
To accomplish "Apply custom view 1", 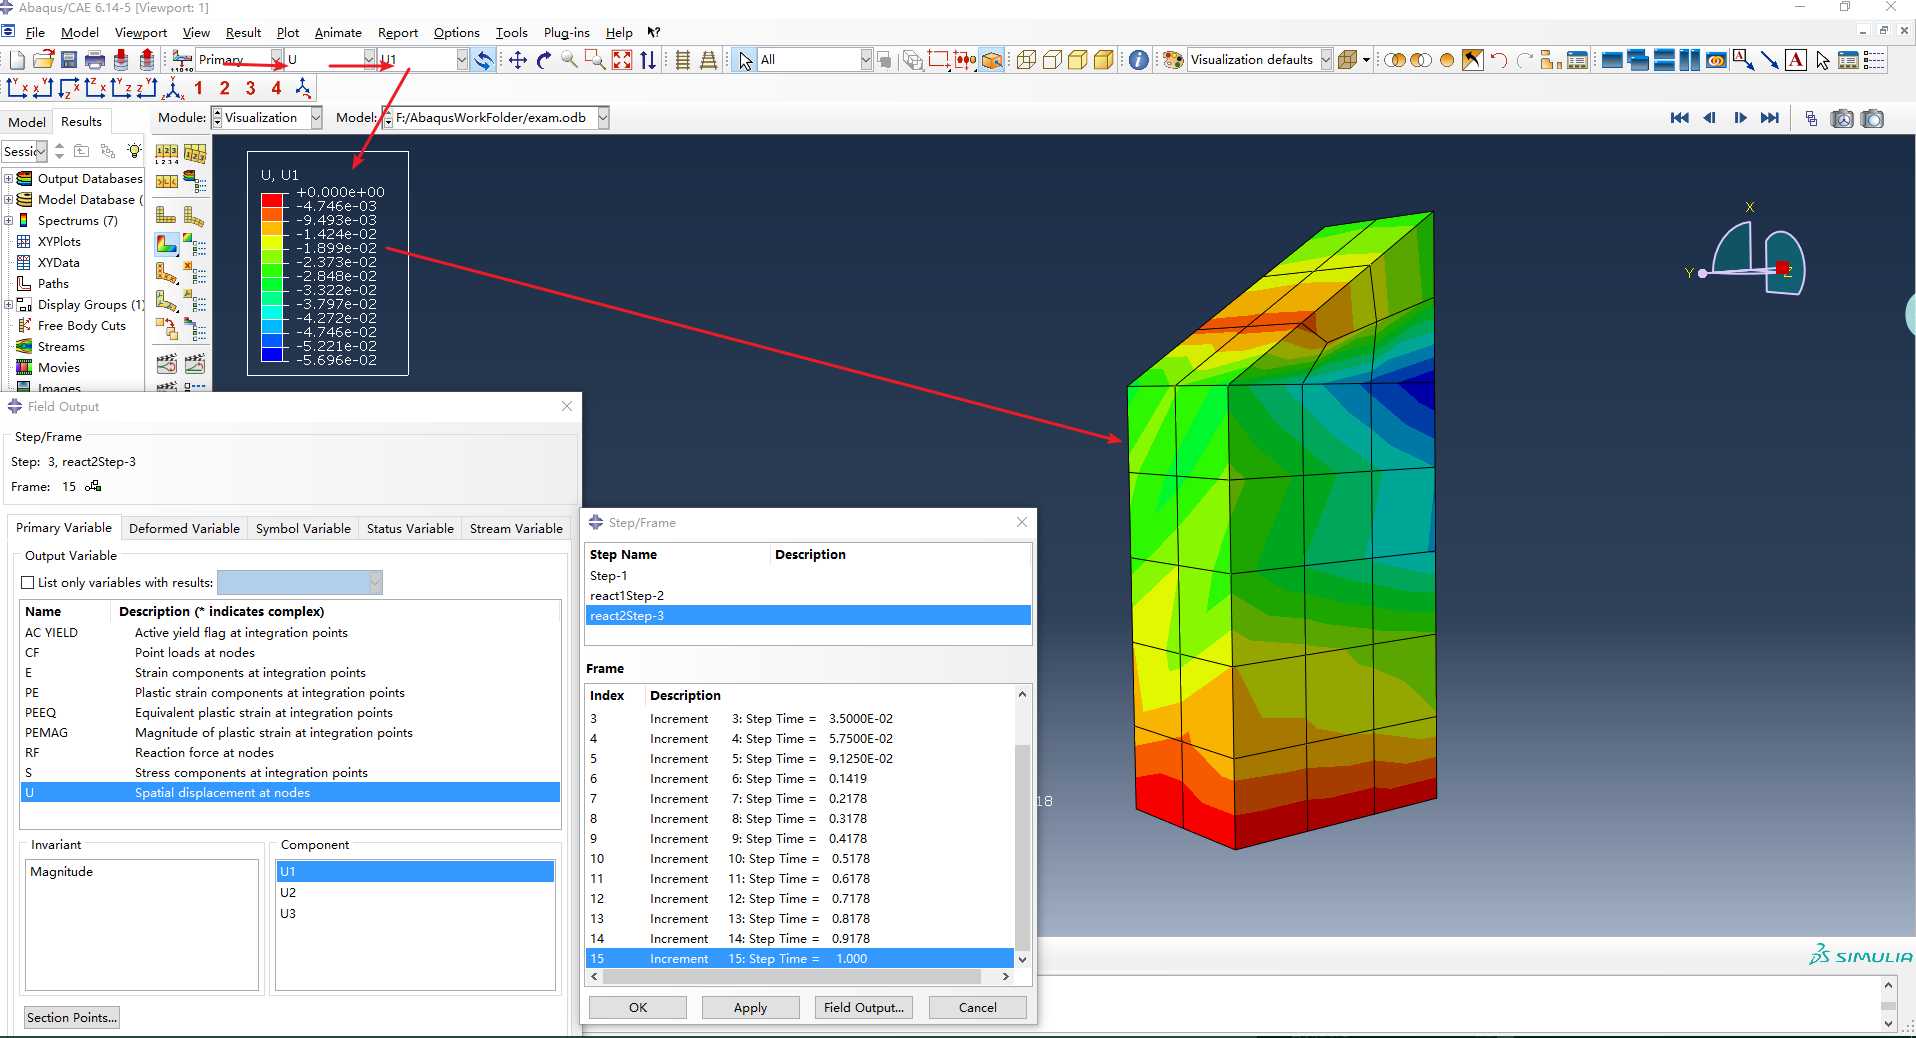I will 198,88.
